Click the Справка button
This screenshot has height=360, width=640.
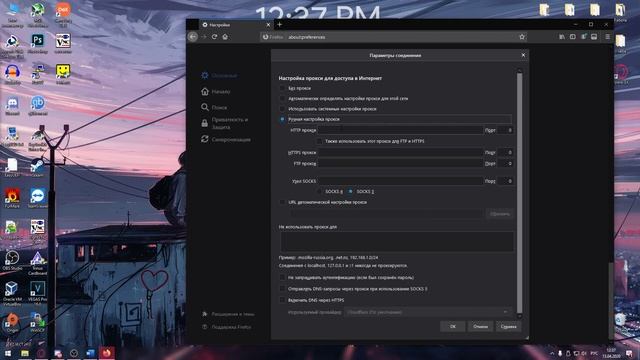508,327
